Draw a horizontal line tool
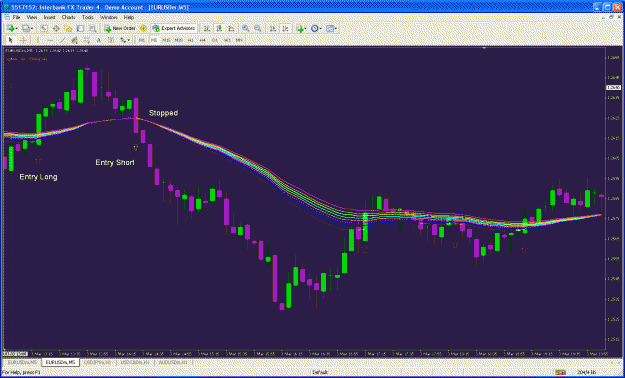 point(50,40)
